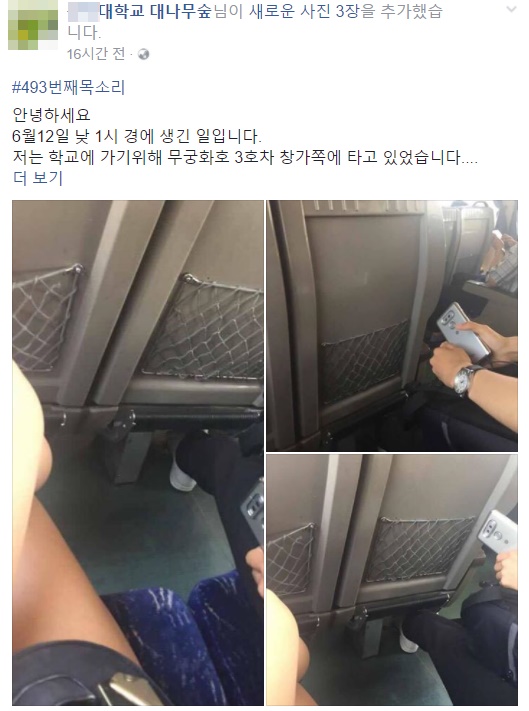The height and width of the screenshot is (711, 529).
Task: Click the white shoe in the large photo
Action: [181, 478]
